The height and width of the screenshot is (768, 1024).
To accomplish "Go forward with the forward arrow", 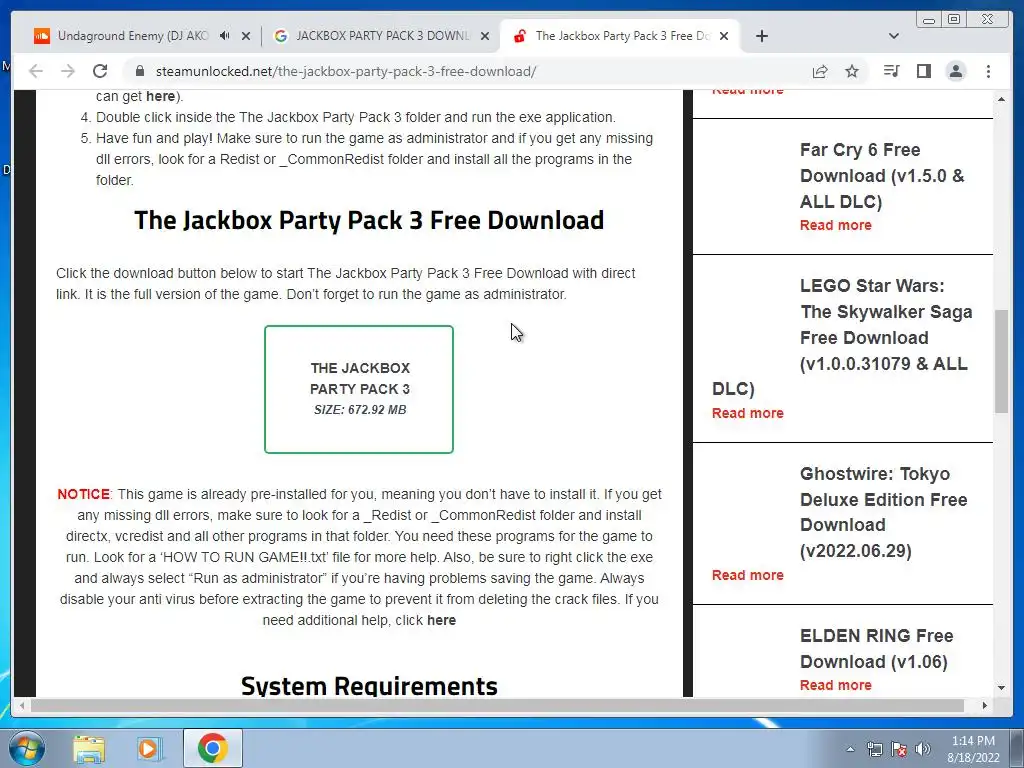I will [68, 71].
